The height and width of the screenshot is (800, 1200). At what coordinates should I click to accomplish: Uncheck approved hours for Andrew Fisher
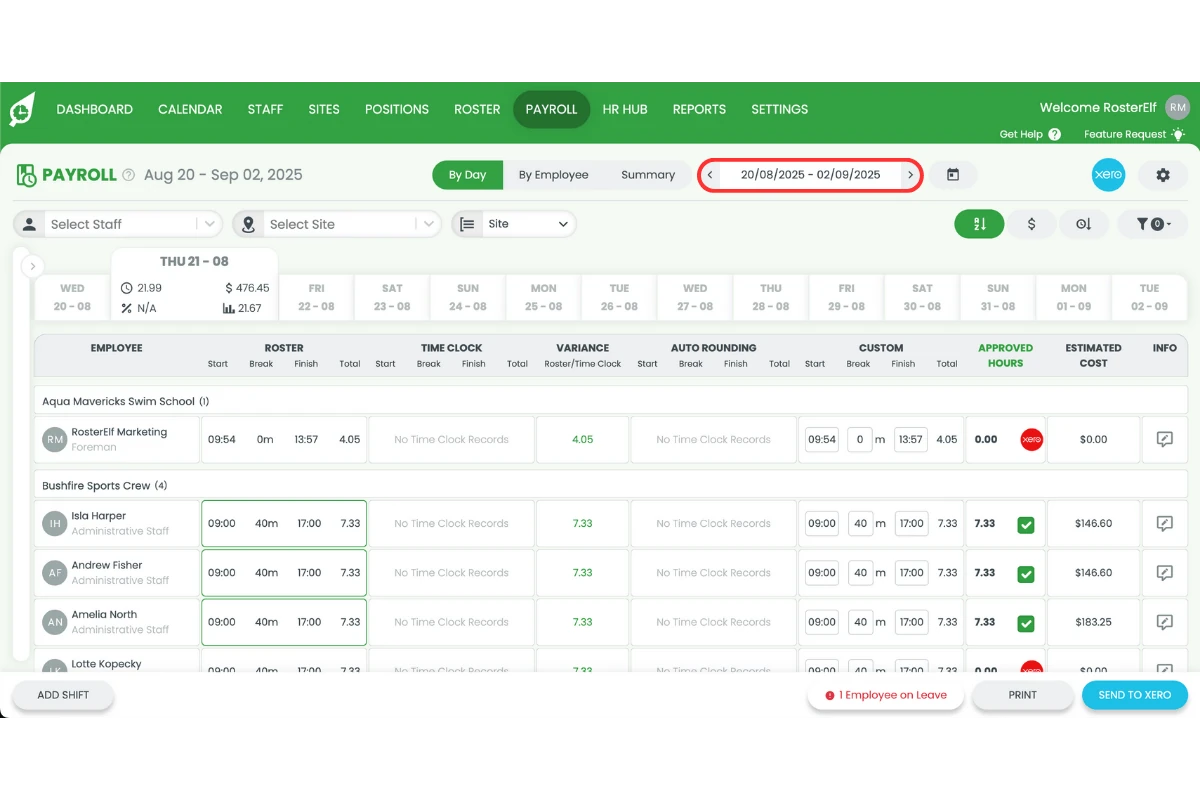click(1026, 574)
